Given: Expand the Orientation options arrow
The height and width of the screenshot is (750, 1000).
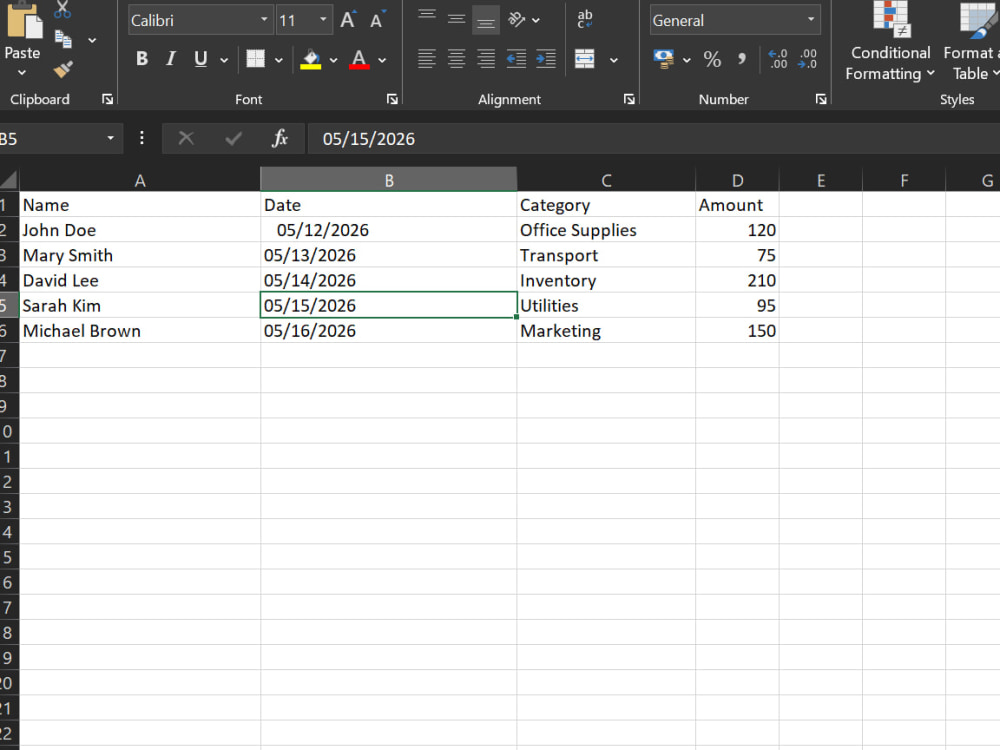Looking at the screenshot, I should 536,20.
